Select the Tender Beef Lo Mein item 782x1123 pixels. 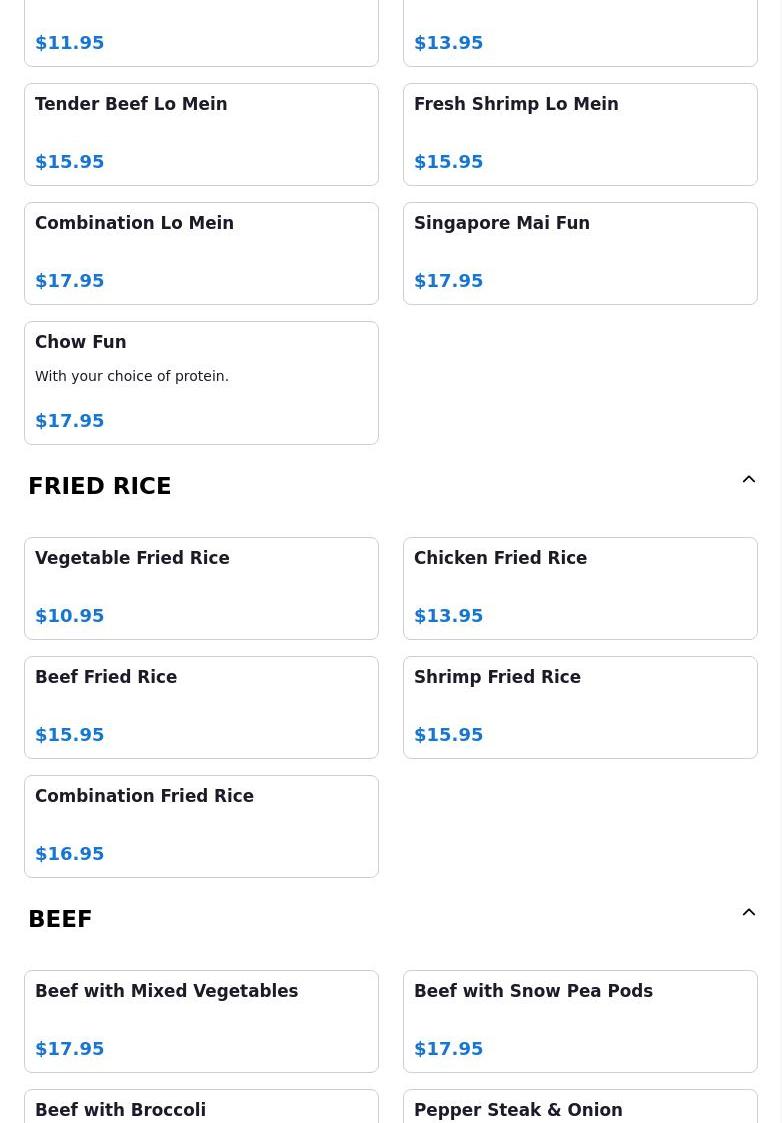point(201,134)
